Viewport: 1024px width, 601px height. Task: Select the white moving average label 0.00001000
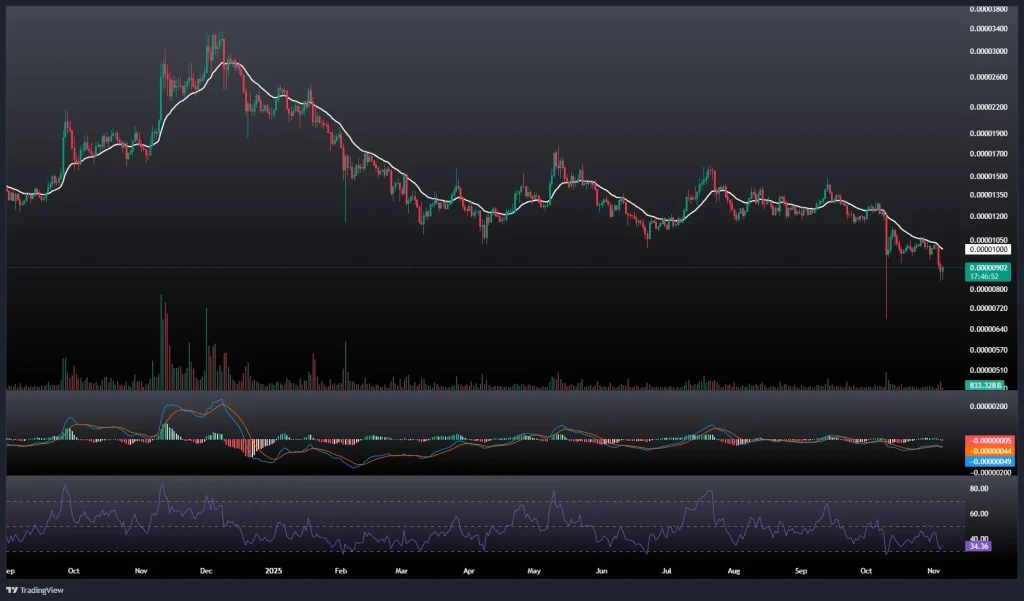[987, 249]
